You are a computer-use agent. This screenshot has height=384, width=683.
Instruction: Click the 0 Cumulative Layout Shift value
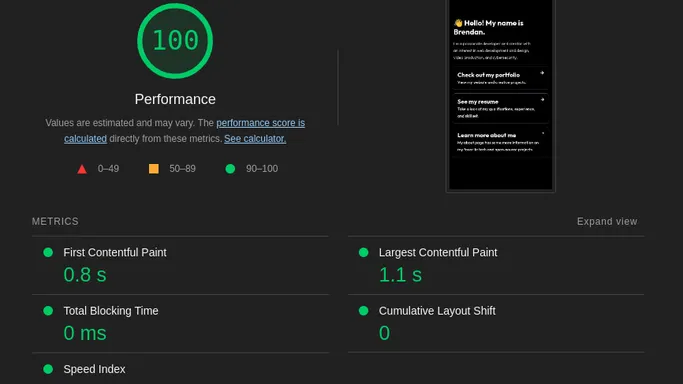384,333
